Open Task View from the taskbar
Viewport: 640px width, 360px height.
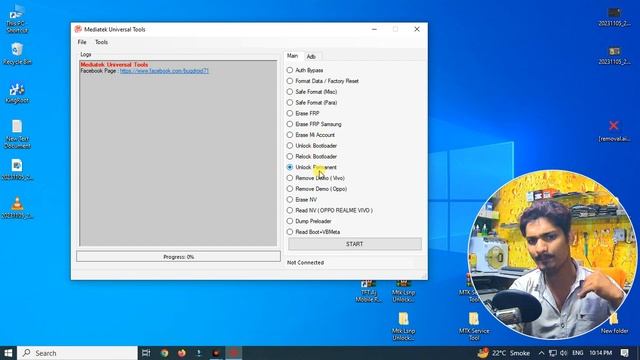146,353
